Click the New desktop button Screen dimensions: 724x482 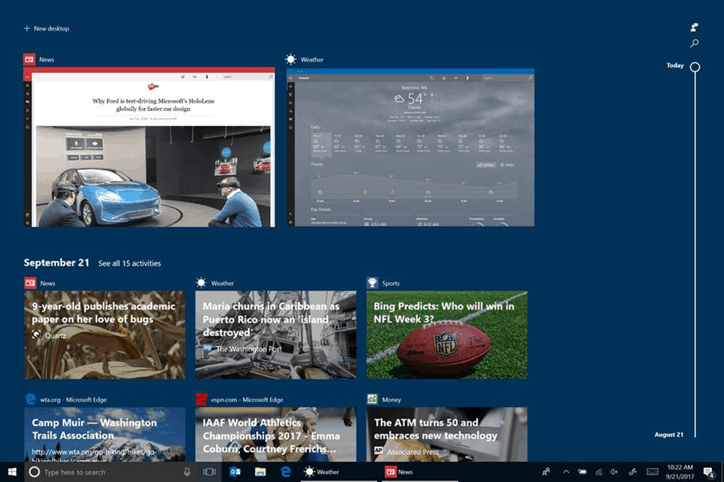[x=46, y=28]
